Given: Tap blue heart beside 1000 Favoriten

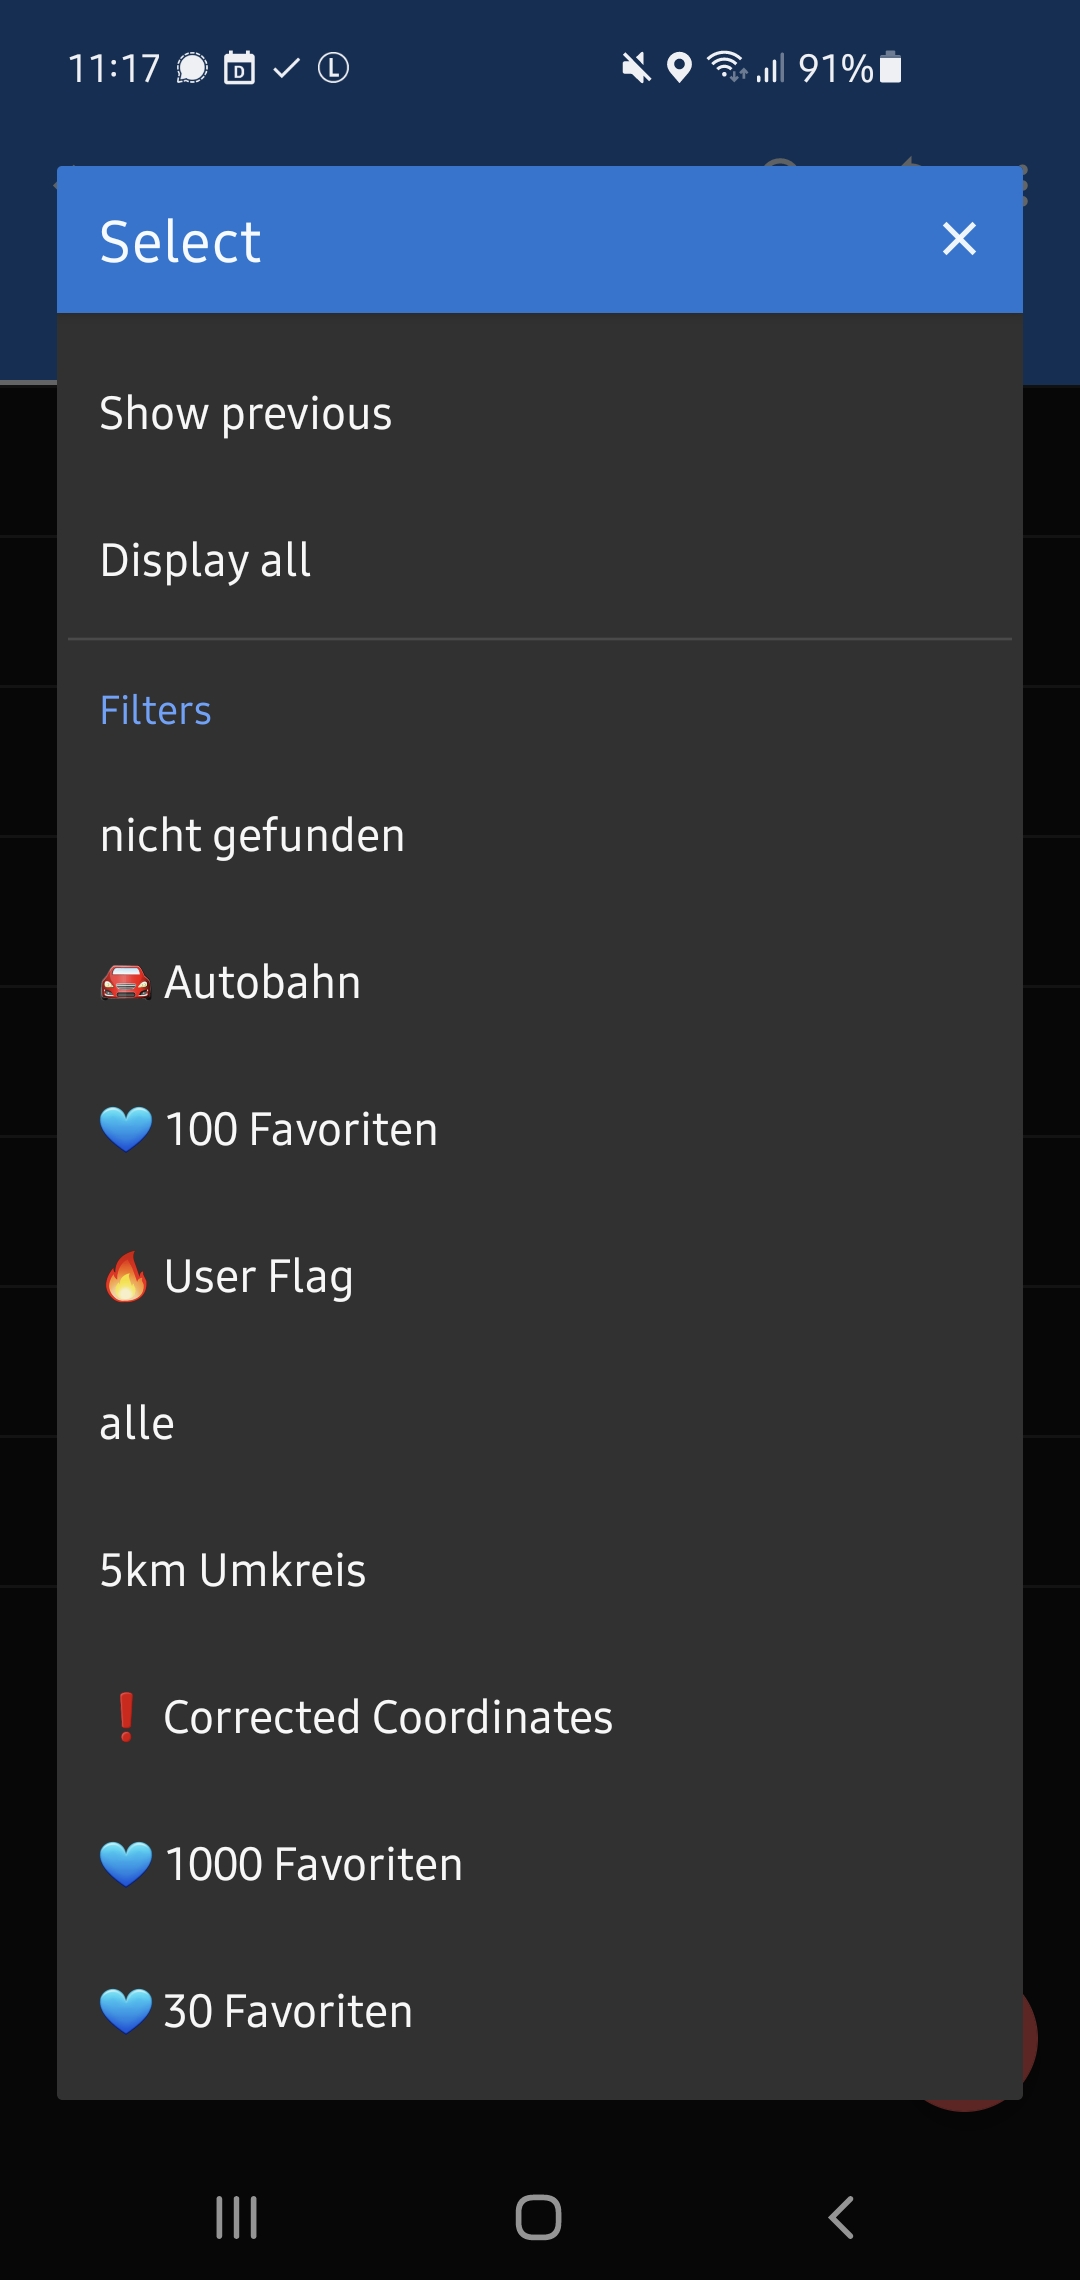Looking at the screenshot, I should pyautogui.click(x=126, y=1864).
